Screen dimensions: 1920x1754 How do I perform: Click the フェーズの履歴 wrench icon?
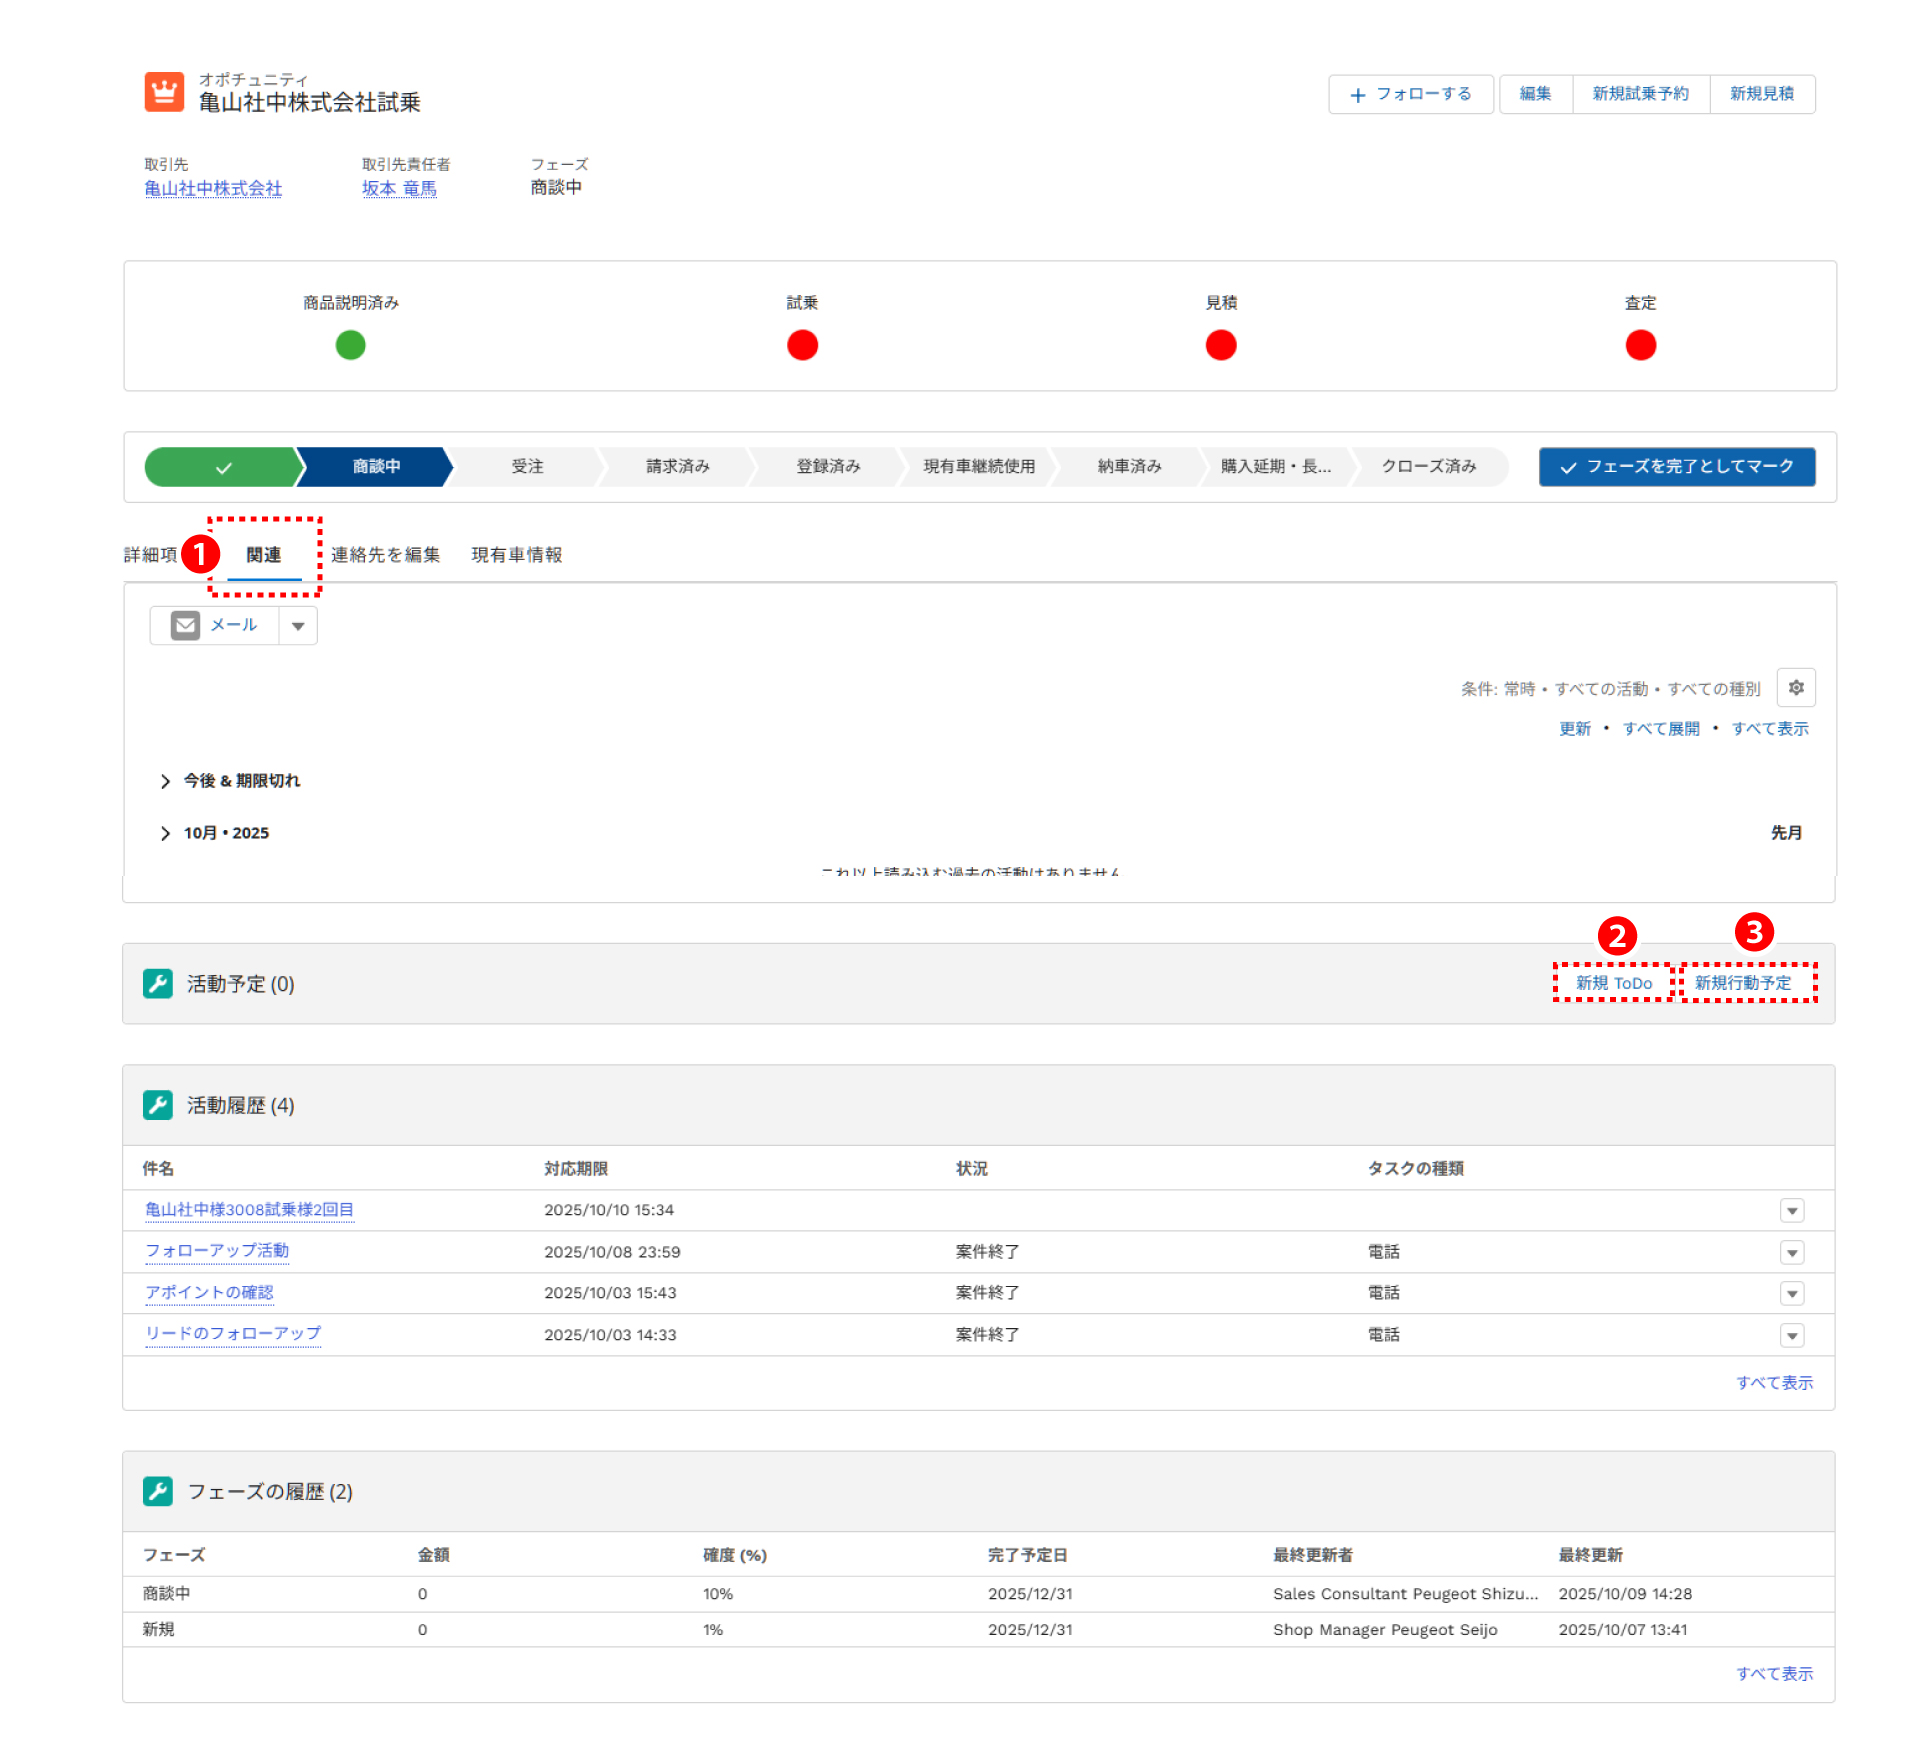point(158,1491)
